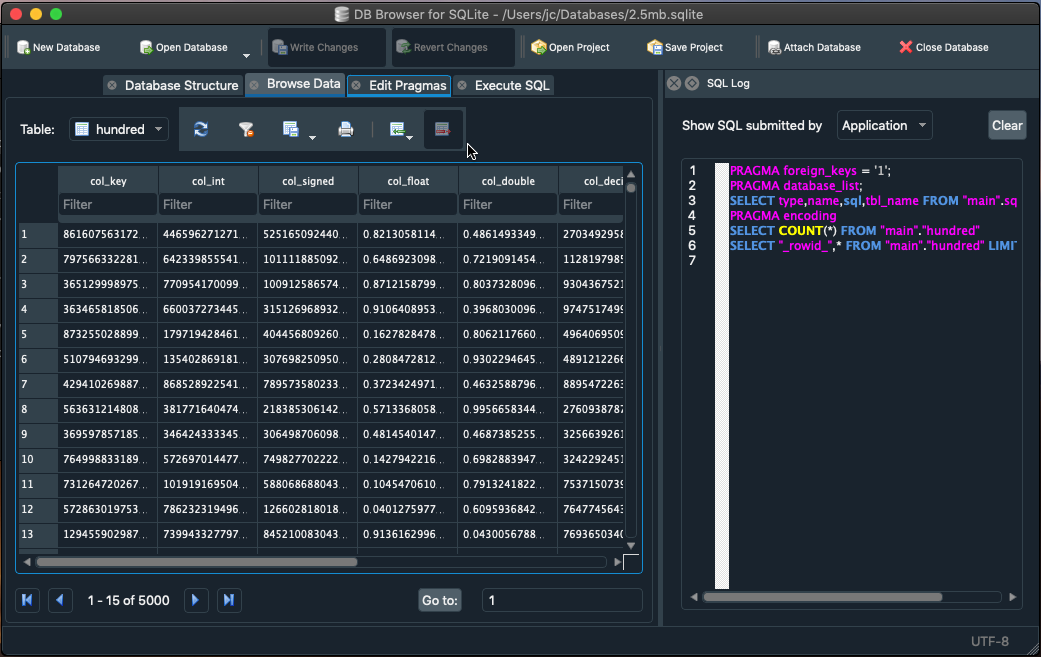Clear all column filters
This screenshot has width=1041, height=657.
coord(246,130)
